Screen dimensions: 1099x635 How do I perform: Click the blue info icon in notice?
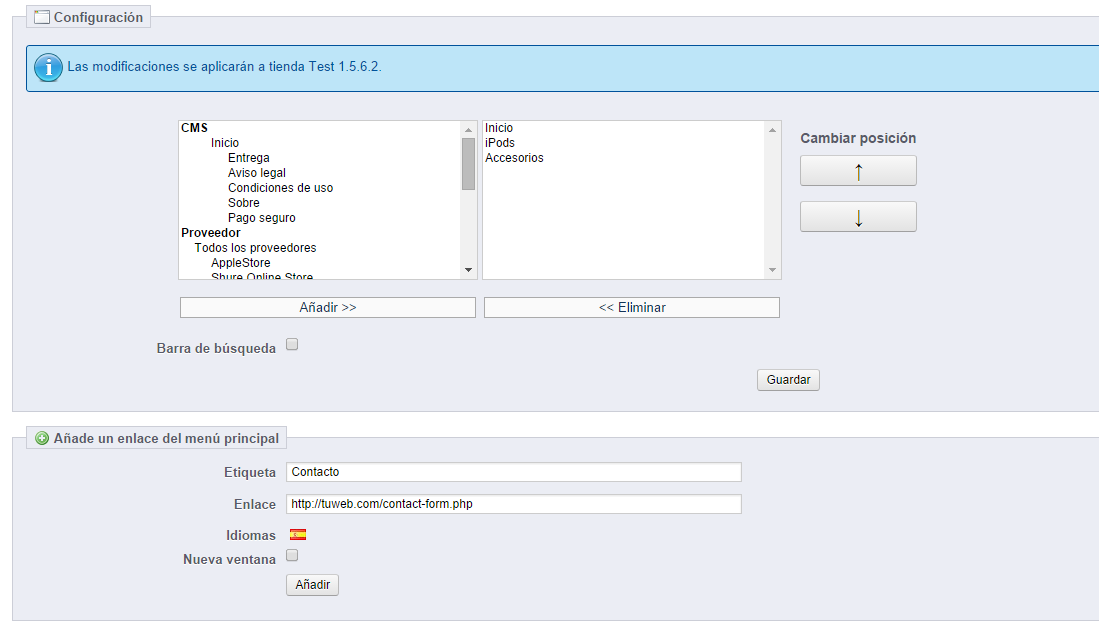(x=48, y=68)
